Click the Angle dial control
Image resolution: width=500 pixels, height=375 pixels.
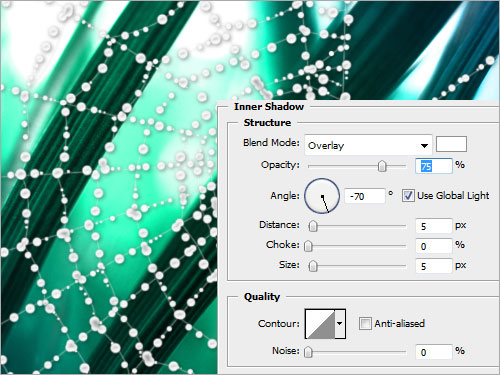pos(322,196)
